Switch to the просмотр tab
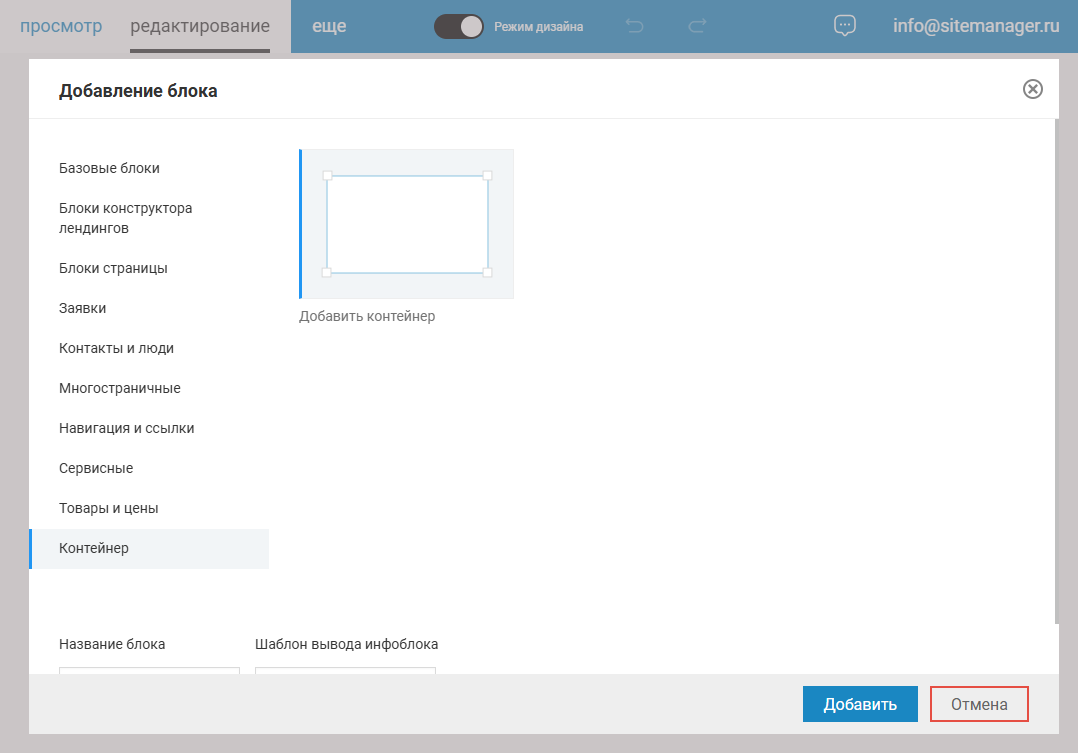The image size is (1078, 753). (x=61, y=26)
